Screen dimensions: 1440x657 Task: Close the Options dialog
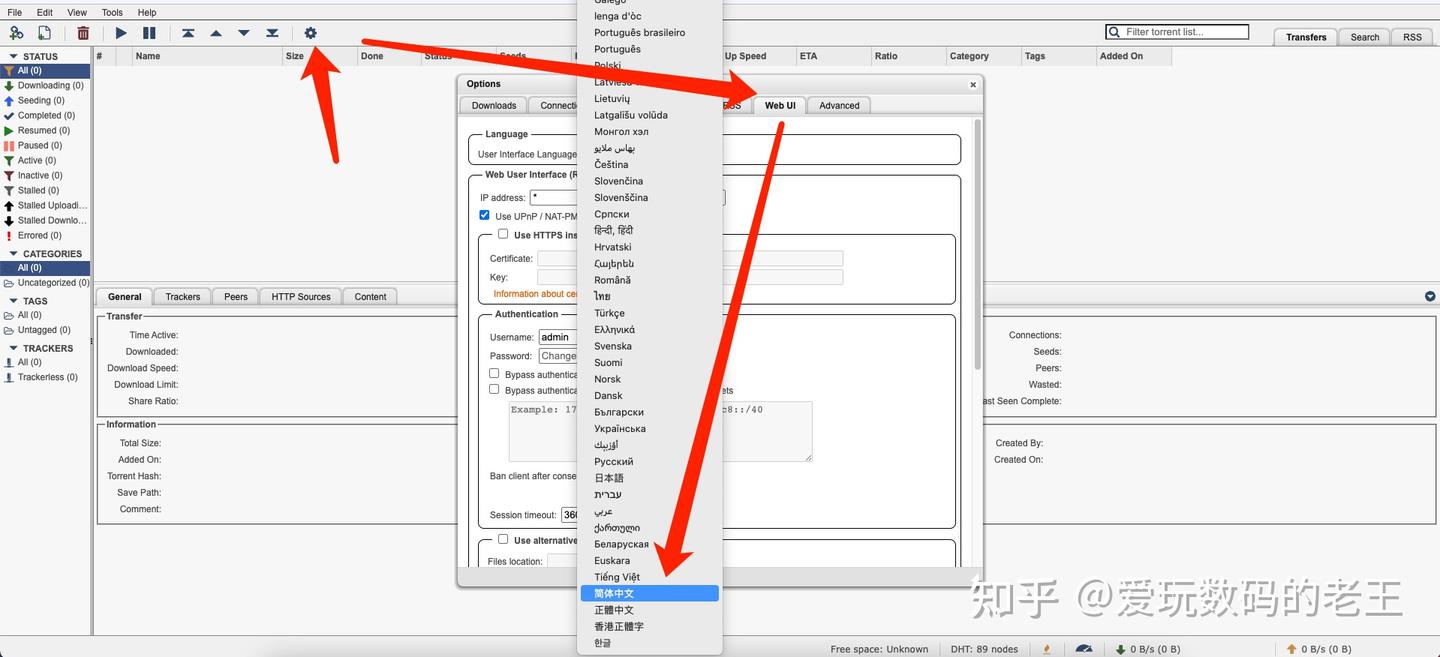coord(973,85)
